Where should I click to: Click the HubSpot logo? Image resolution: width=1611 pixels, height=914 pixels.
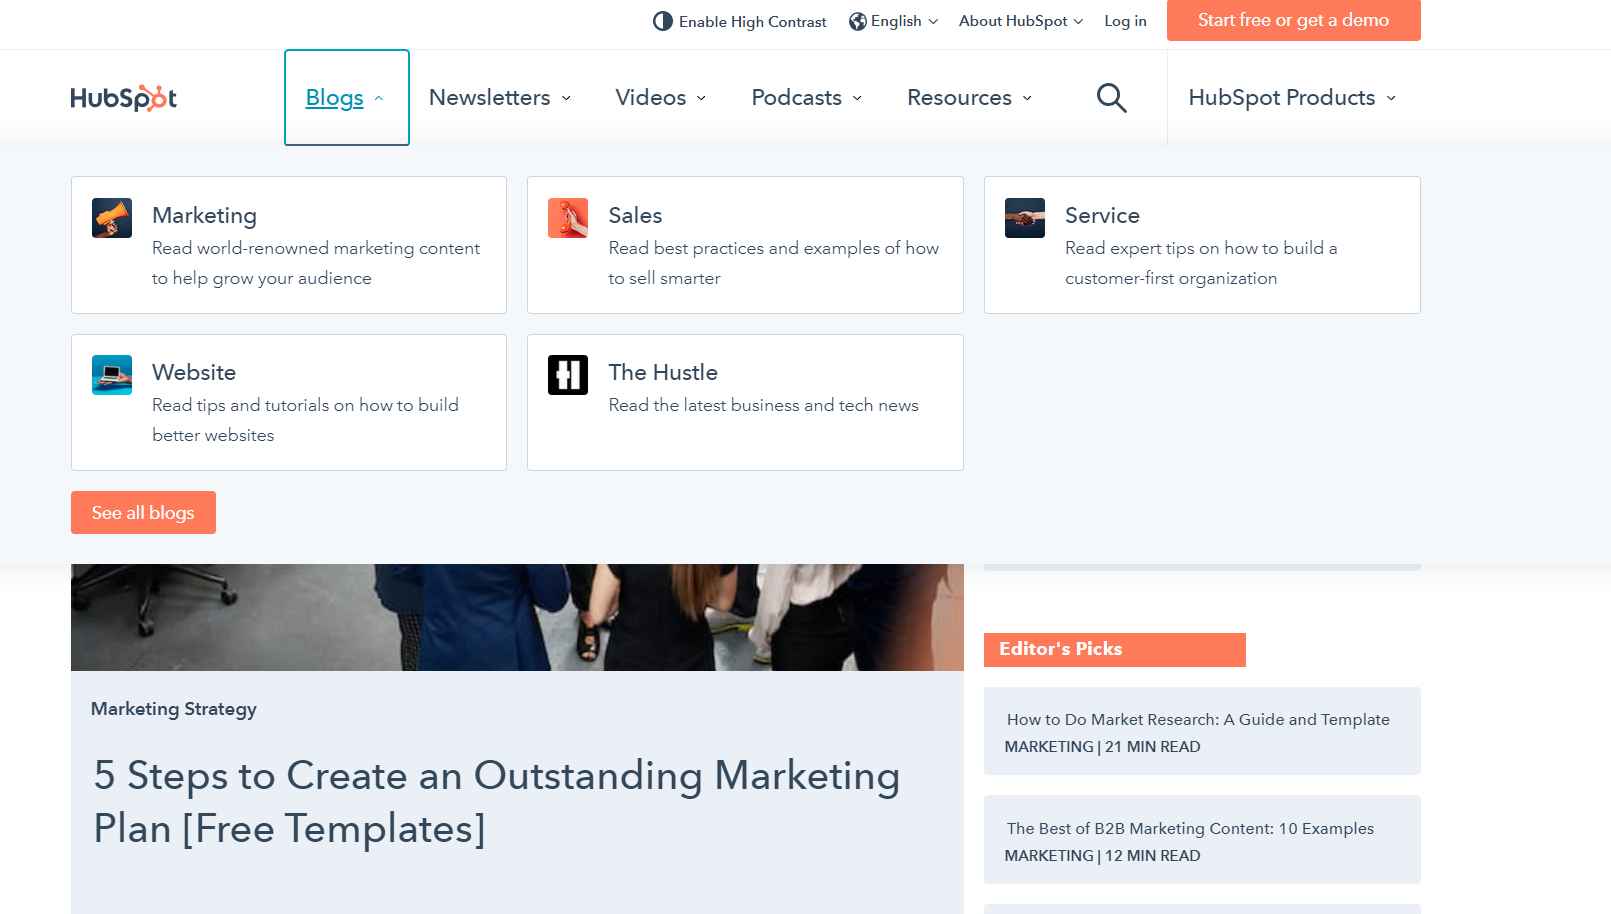click(x=123, y=98)
